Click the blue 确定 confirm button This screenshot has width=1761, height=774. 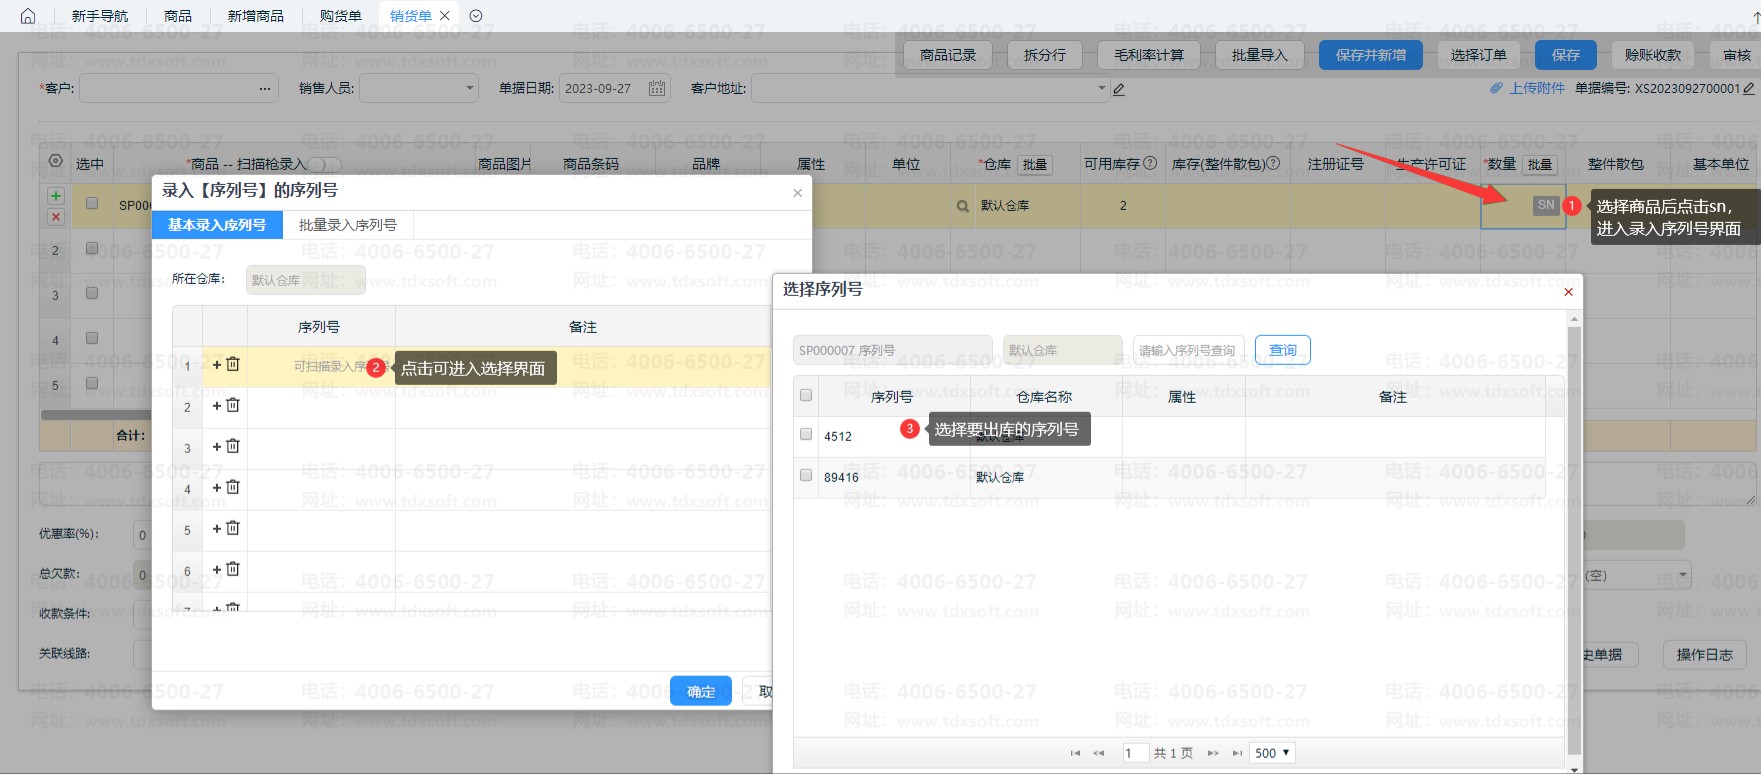[x=700, y=691]
